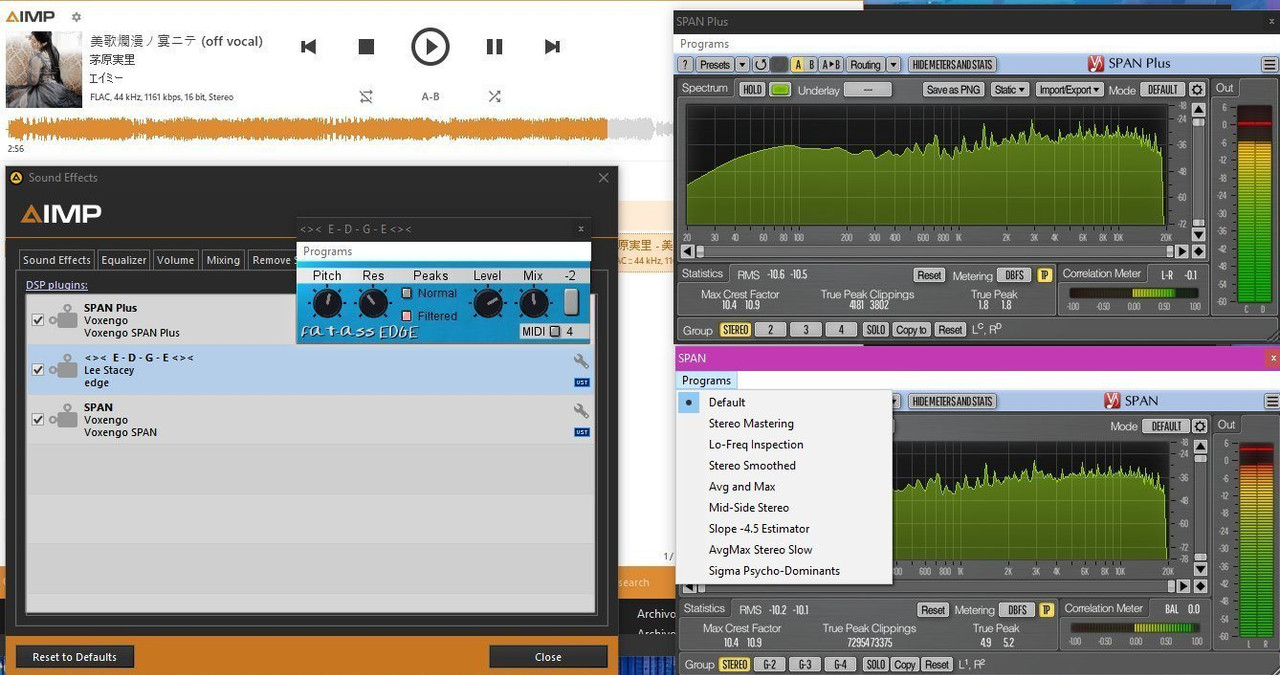Open SPAN Plus help question-mark button

[x=685, y=64]
